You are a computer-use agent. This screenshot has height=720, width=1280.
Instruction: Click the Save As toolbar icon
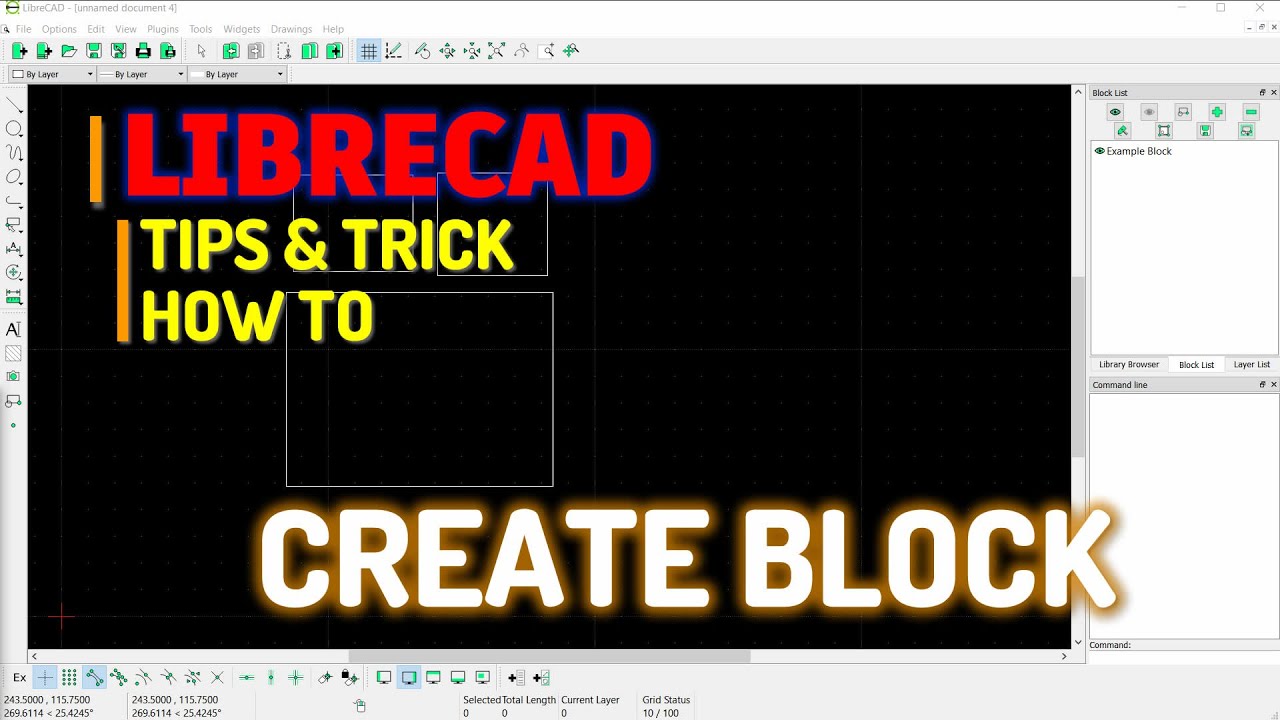click(x=119, y=51)
